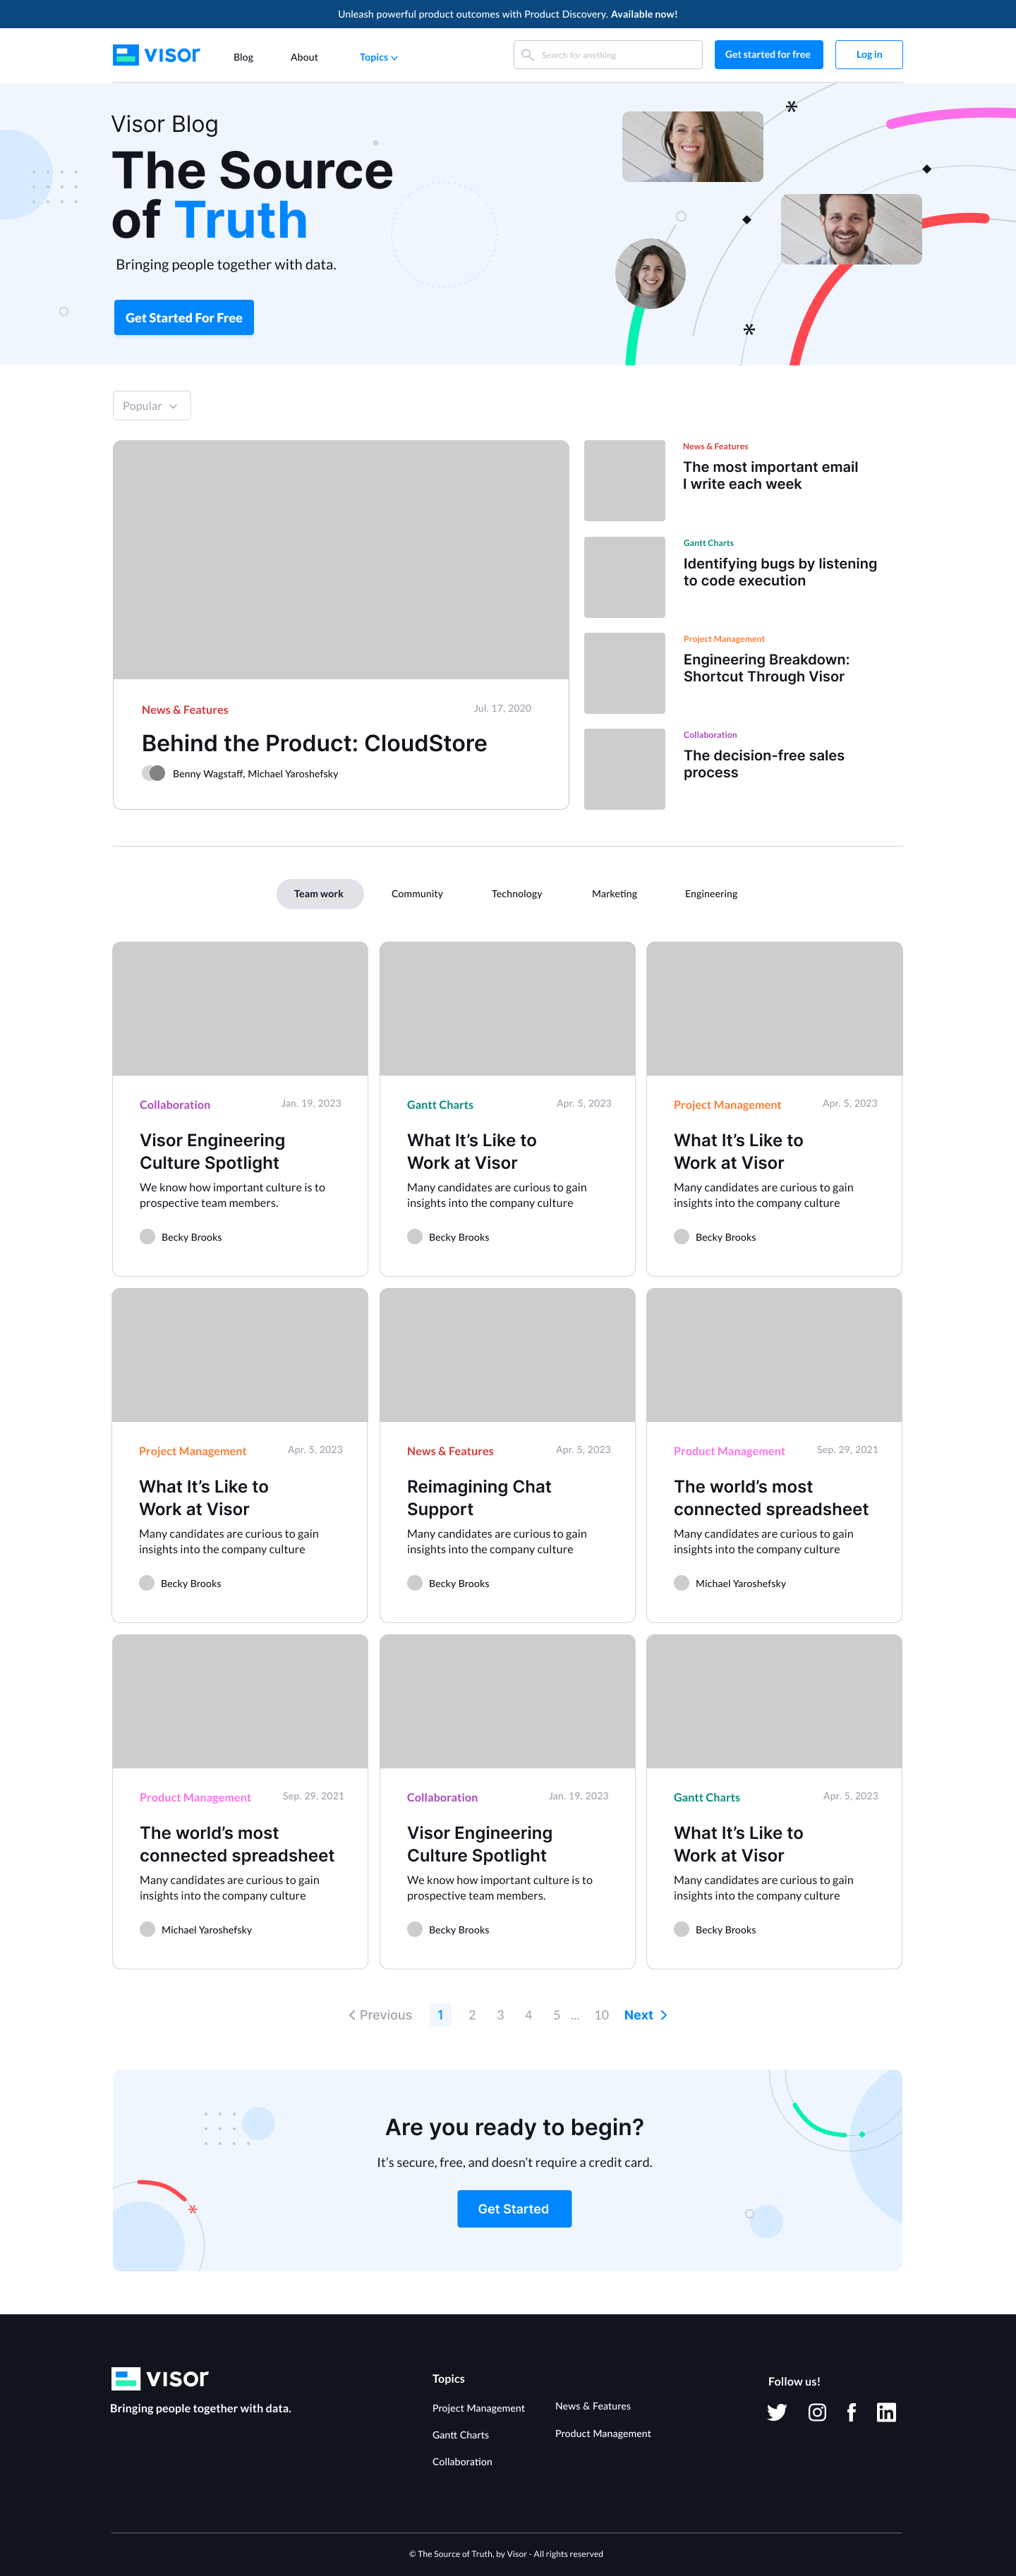The image size is (1016, 2576).
Task: Open Visor's Instagram profile
Action: click(816, 2412)
